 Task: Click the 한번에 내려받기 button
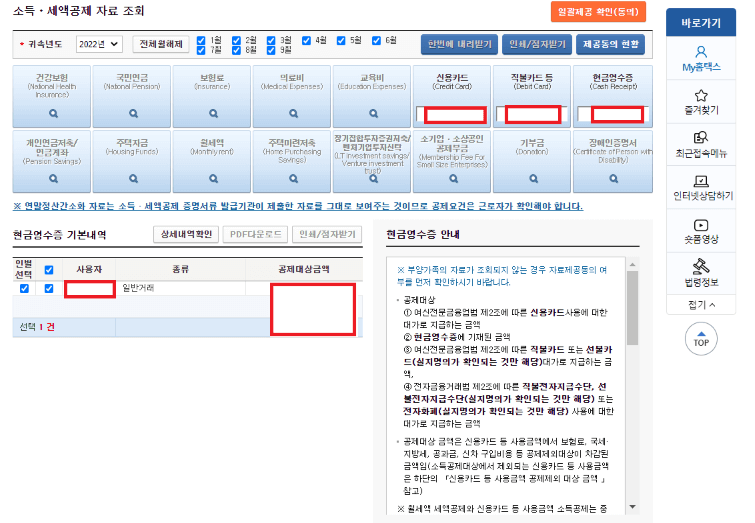(x=459, y=44)
